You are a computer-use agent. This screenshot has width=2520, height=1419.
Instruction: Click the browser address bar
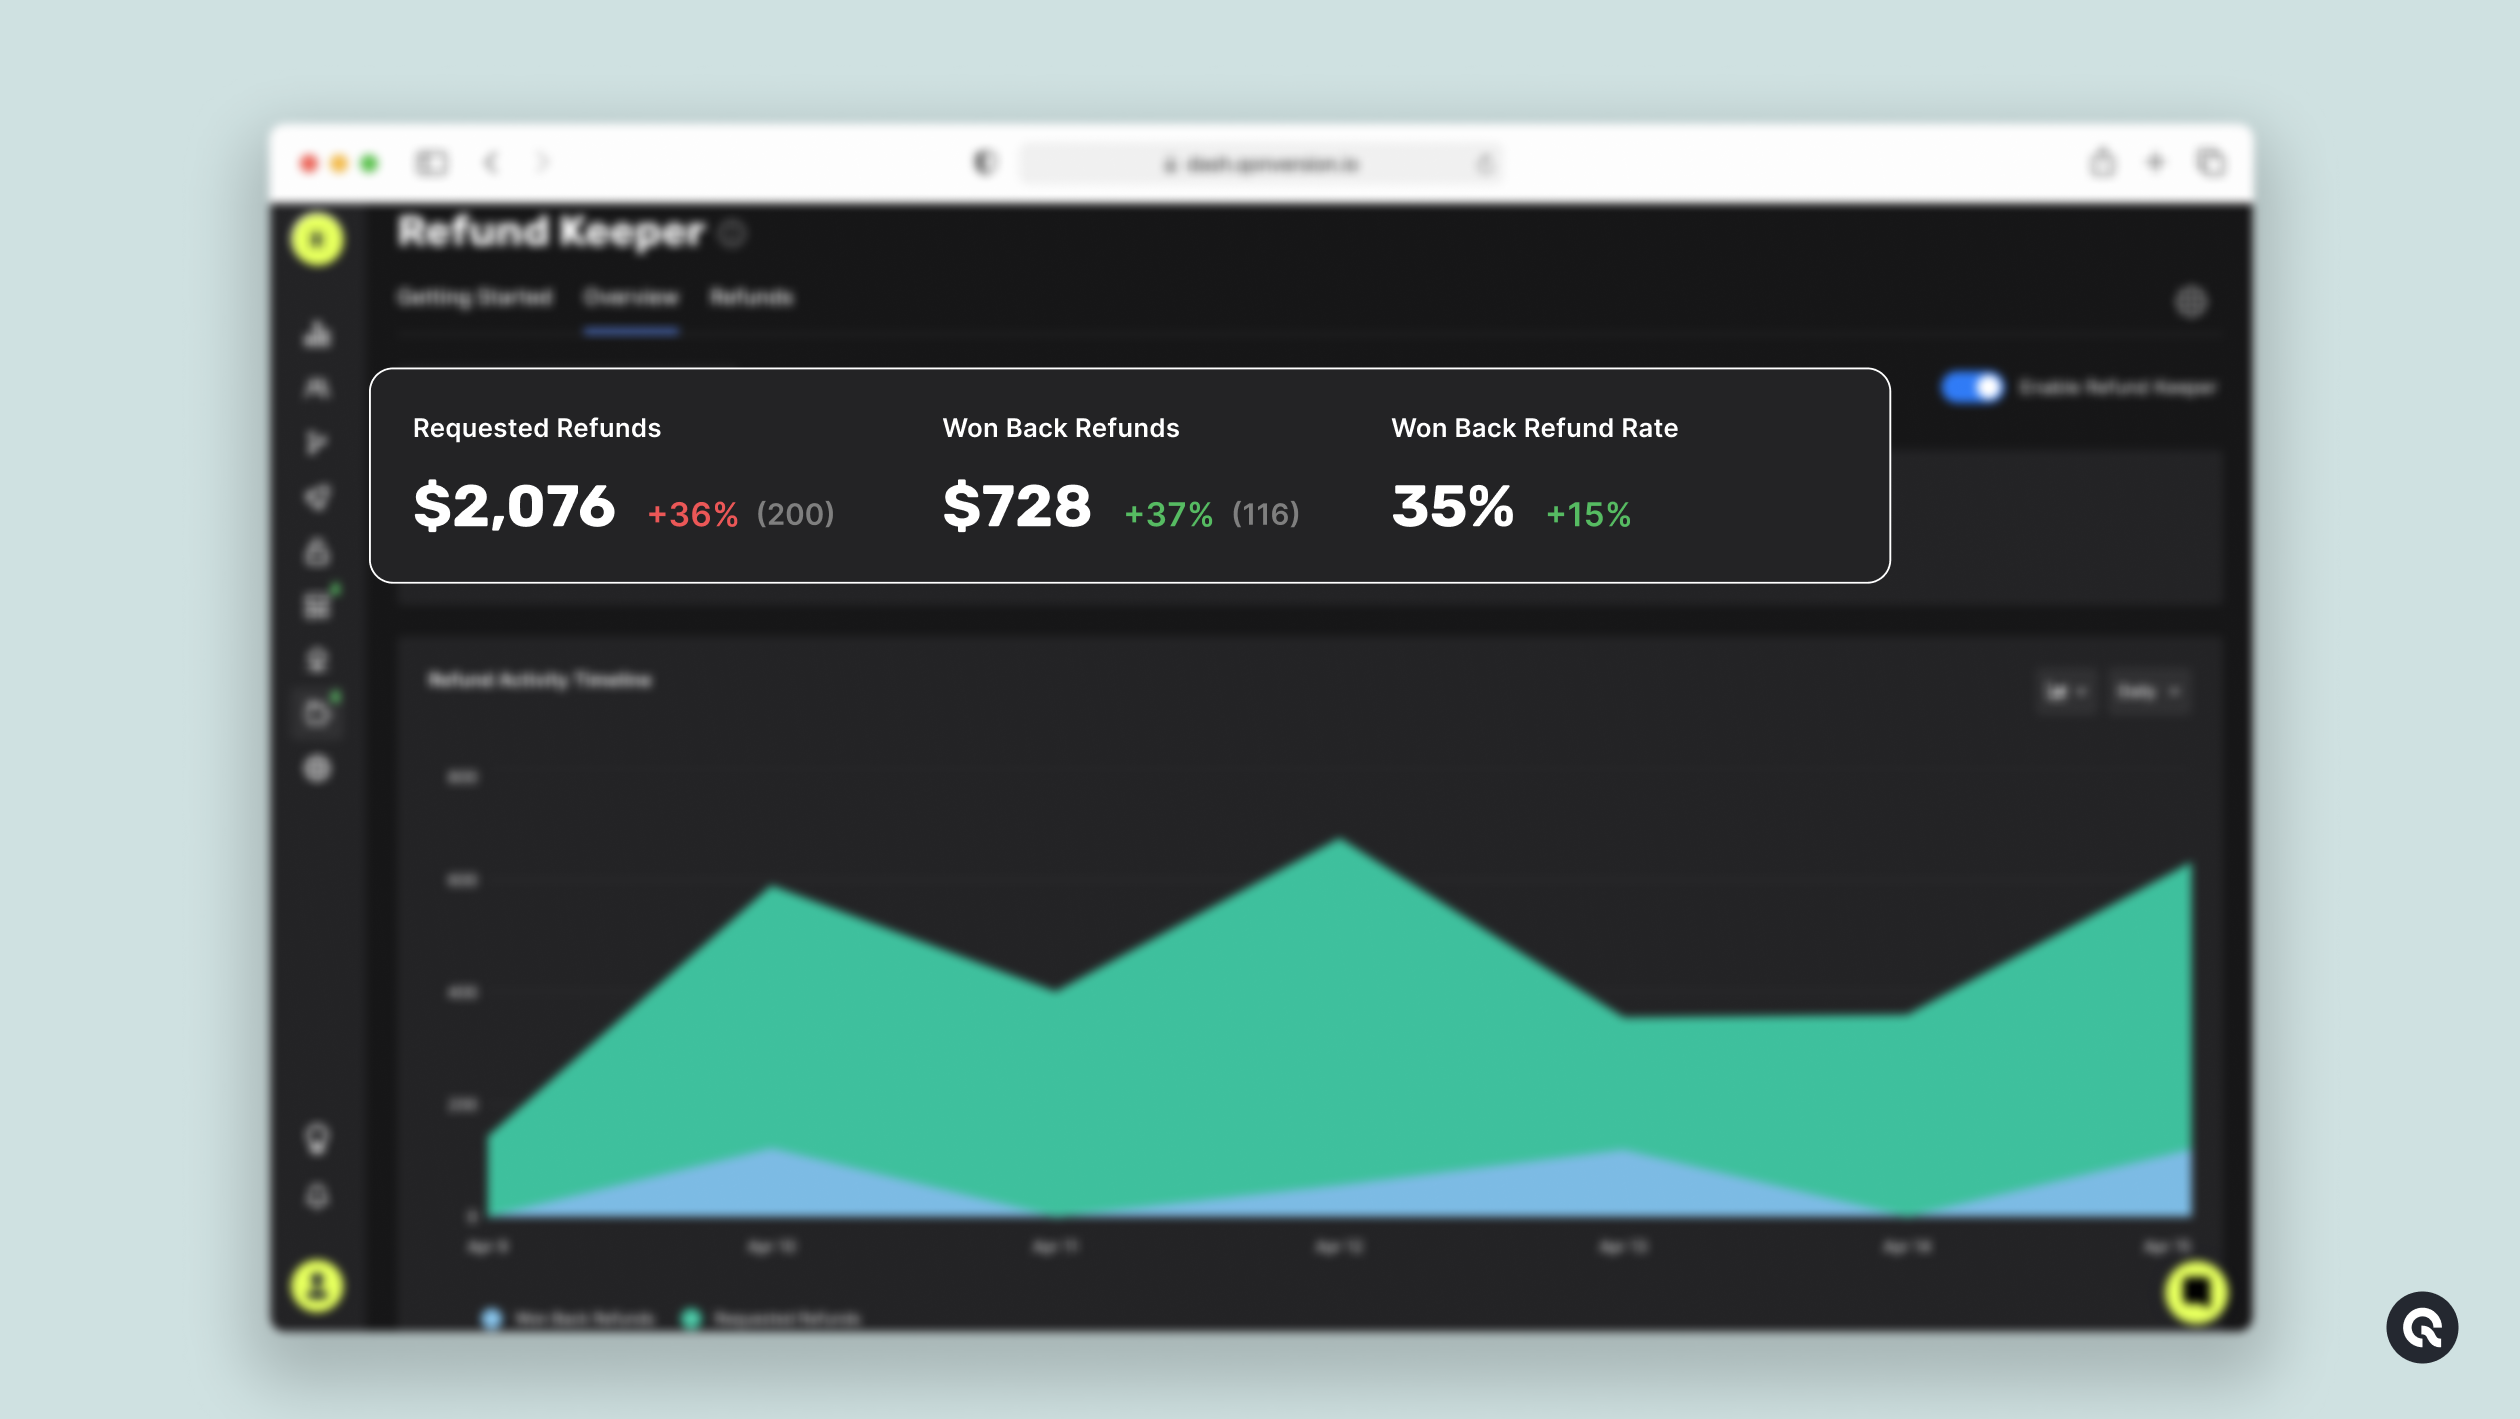tap(1260, 164)
